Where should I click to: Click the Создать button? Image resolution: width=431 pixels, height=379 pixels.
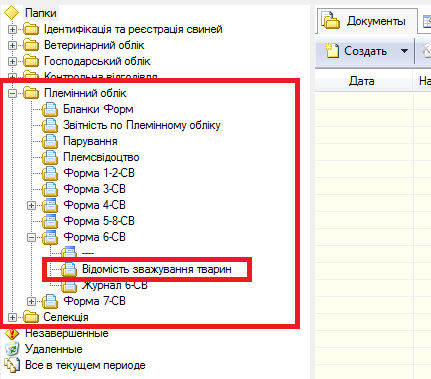(357, 51)
